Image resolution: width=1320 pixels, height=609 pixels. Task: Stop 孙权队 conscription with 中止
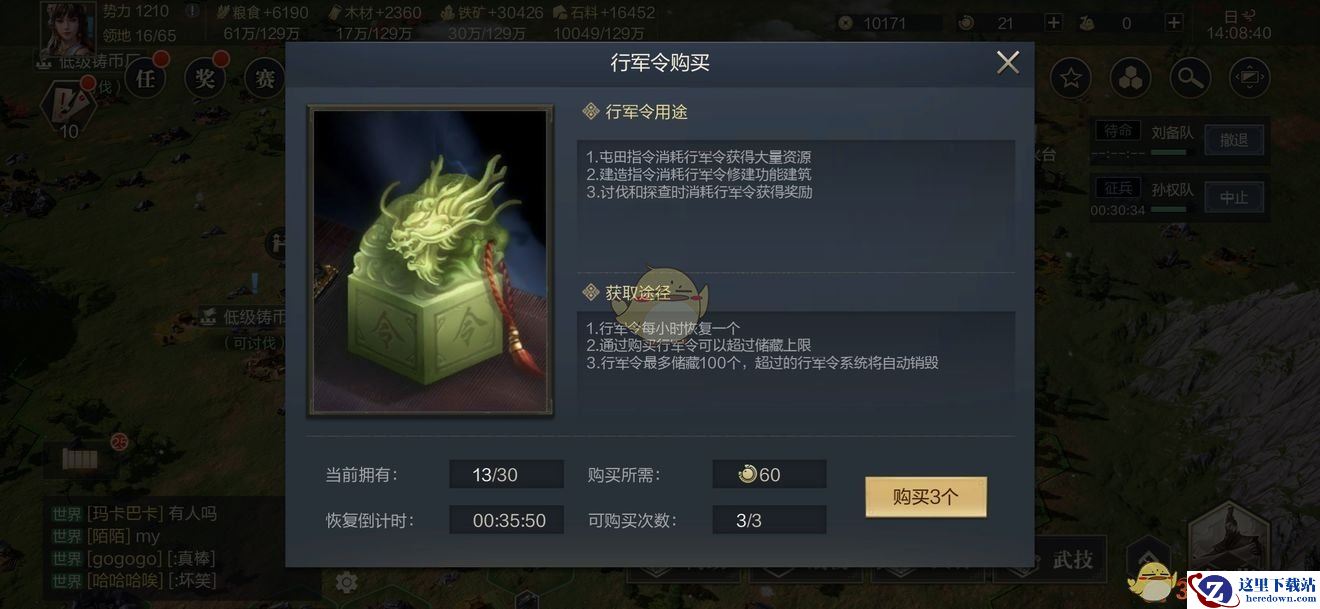[1234, 198]
